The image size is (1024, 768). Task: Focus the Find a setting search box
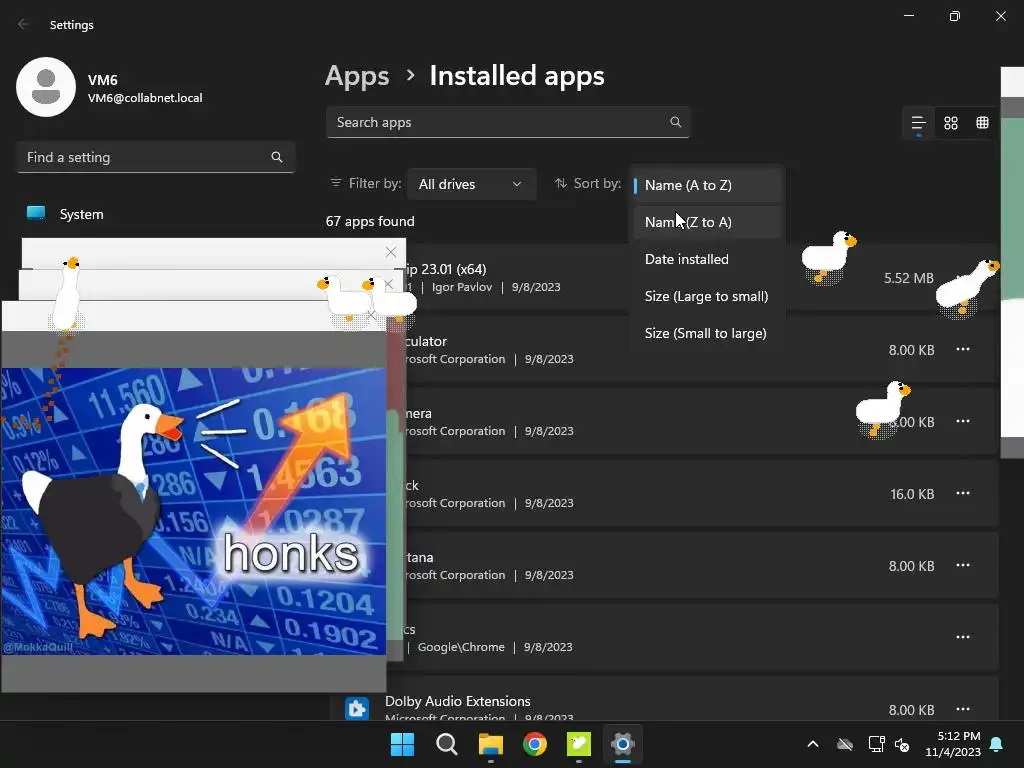[x=155, y=157]
